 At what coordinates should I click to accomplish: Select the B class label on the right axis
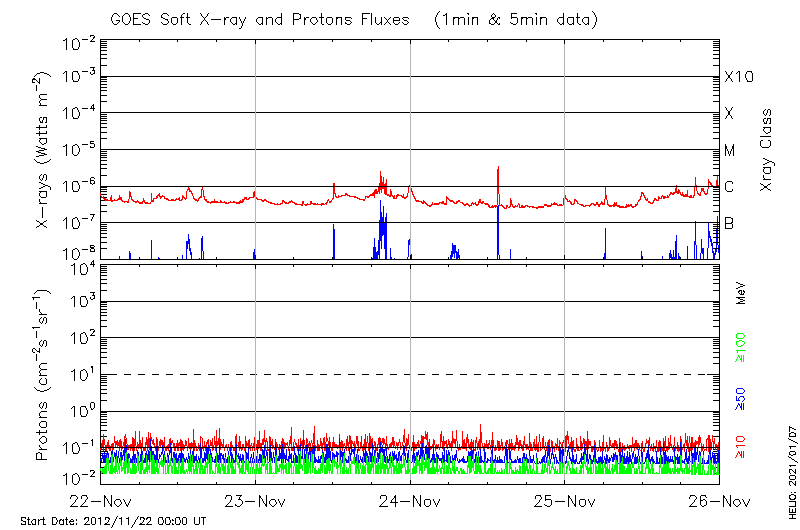point(729,223)
